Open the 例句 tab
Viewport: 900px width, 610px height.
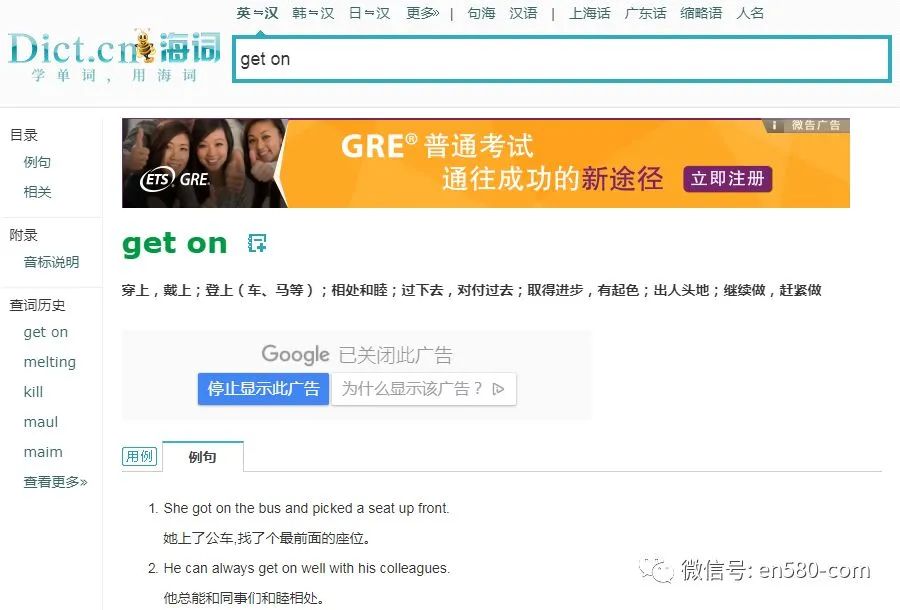point(203,457)
